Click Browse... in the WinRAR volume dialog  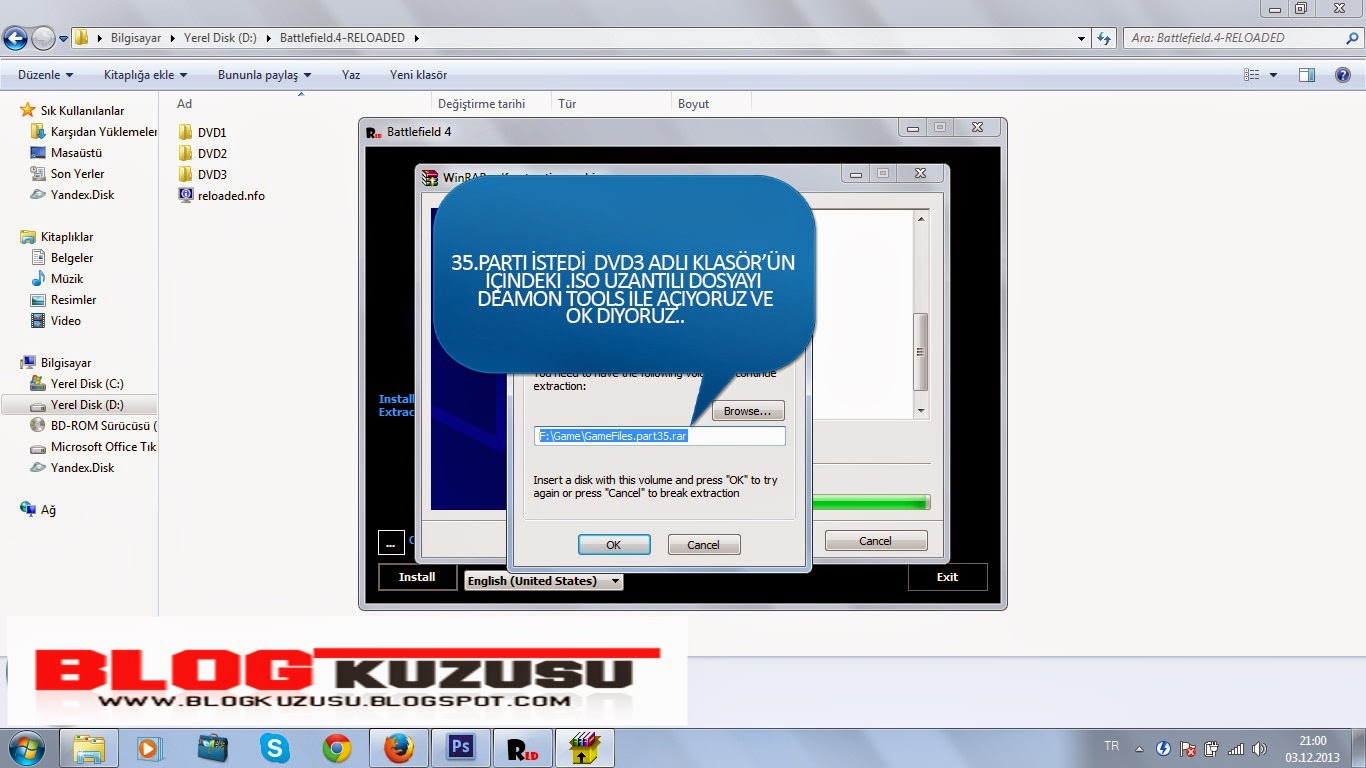point(748,411)
